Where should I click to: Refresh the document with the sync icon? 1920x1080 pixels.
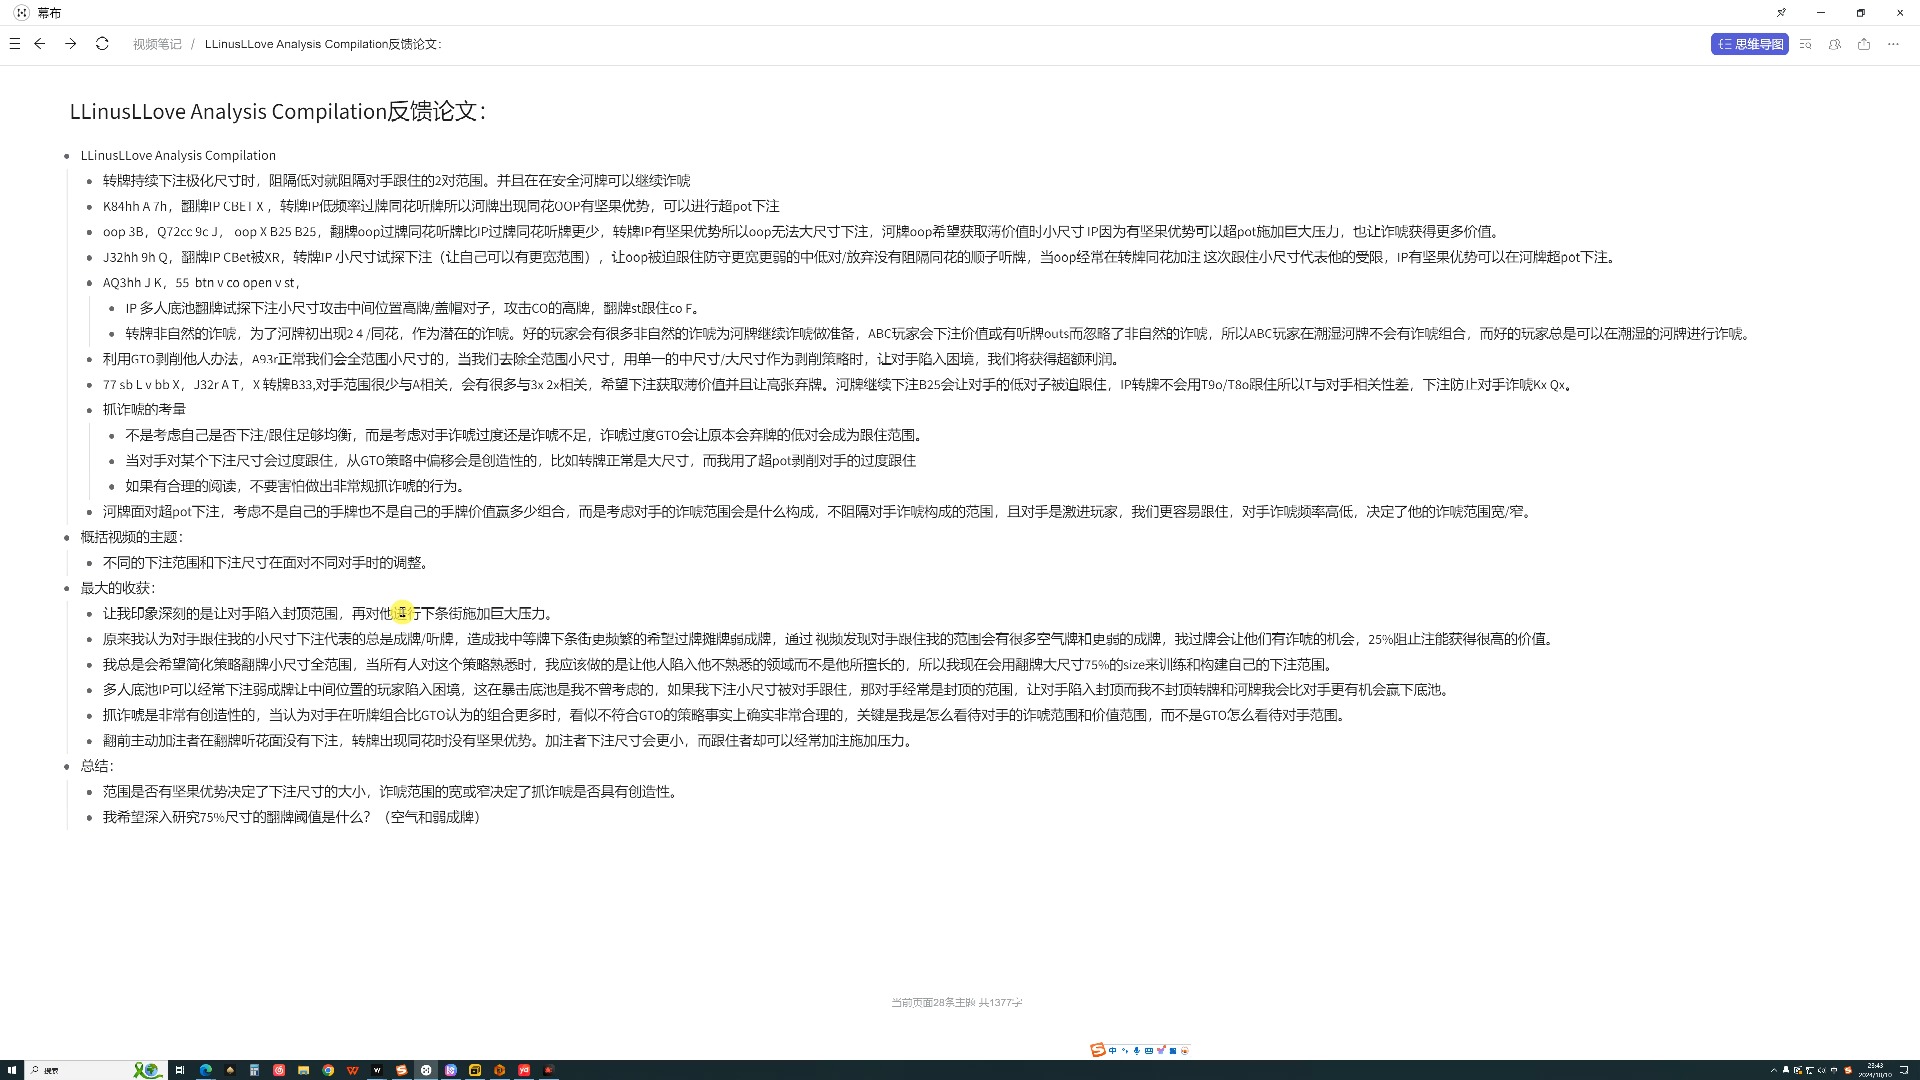pos(102,44)
